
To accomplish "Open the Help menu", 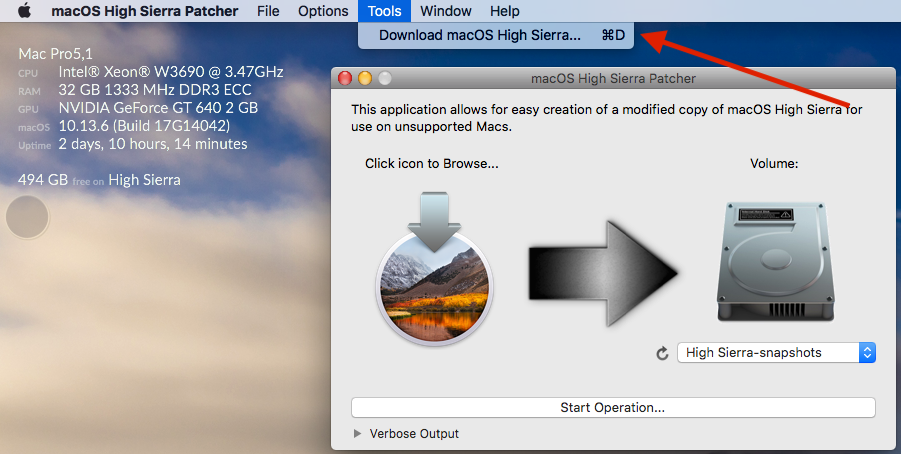I will (x=505, y=11).
